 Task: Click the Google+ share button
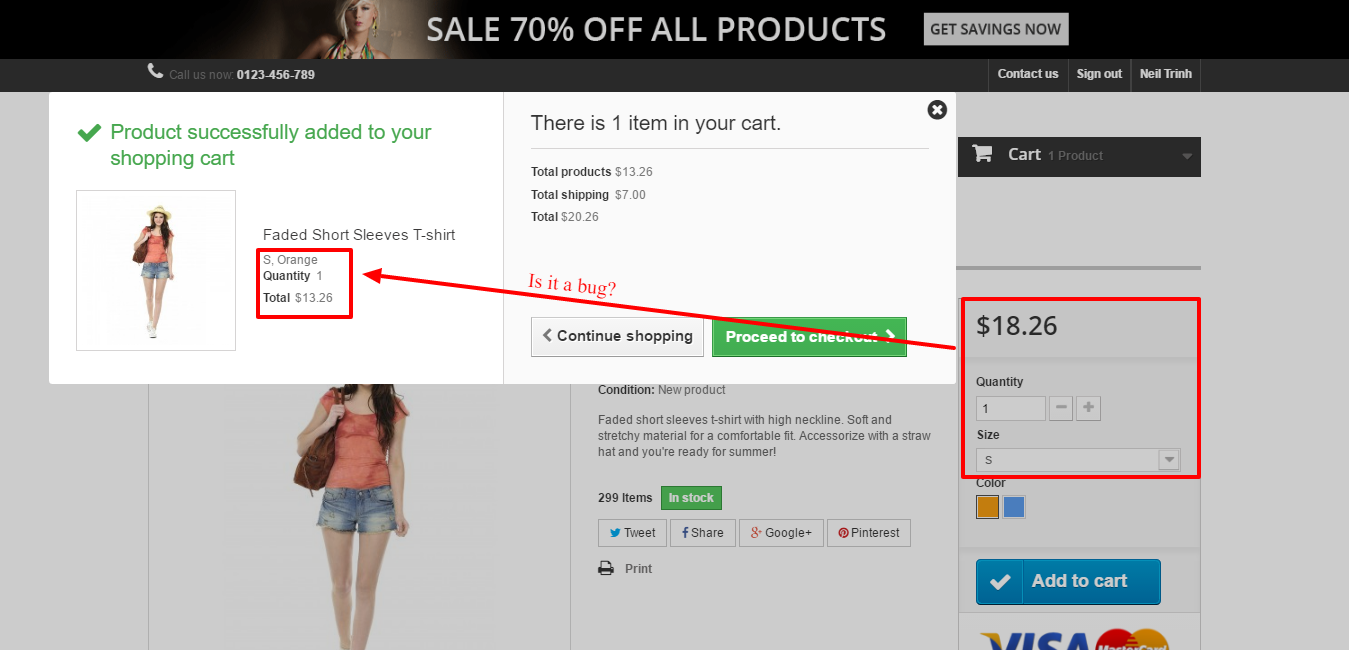781,533
